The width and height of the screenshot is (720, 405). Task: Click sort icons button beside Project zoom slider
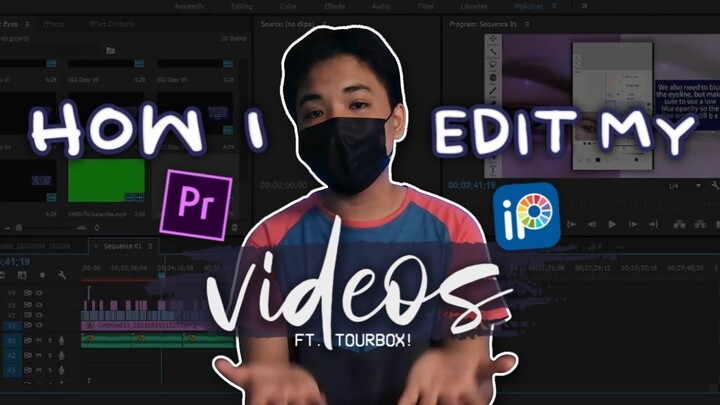pos(97,227)
